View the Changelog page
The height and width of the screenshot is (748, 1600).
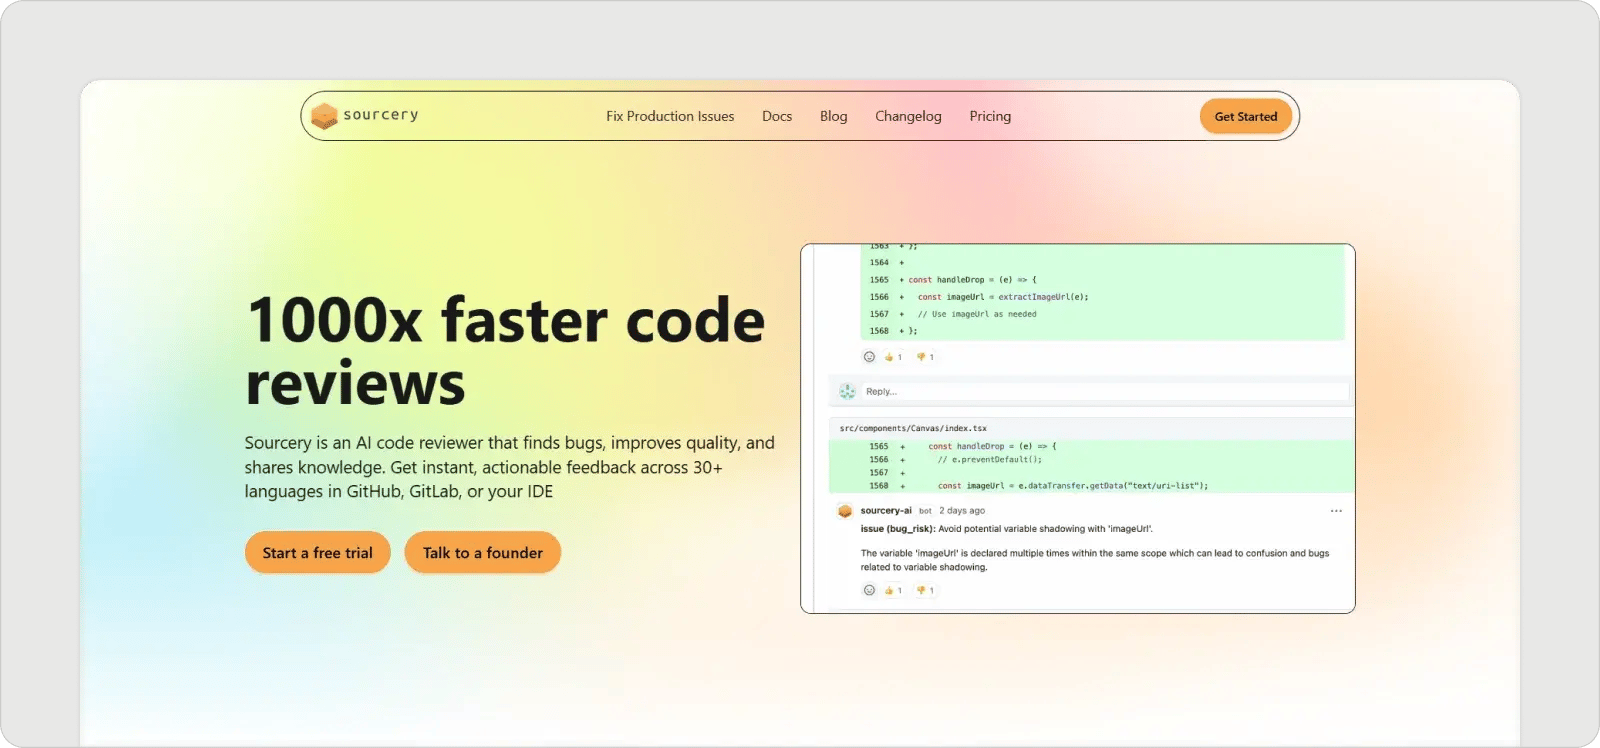[x=908, y=116]
